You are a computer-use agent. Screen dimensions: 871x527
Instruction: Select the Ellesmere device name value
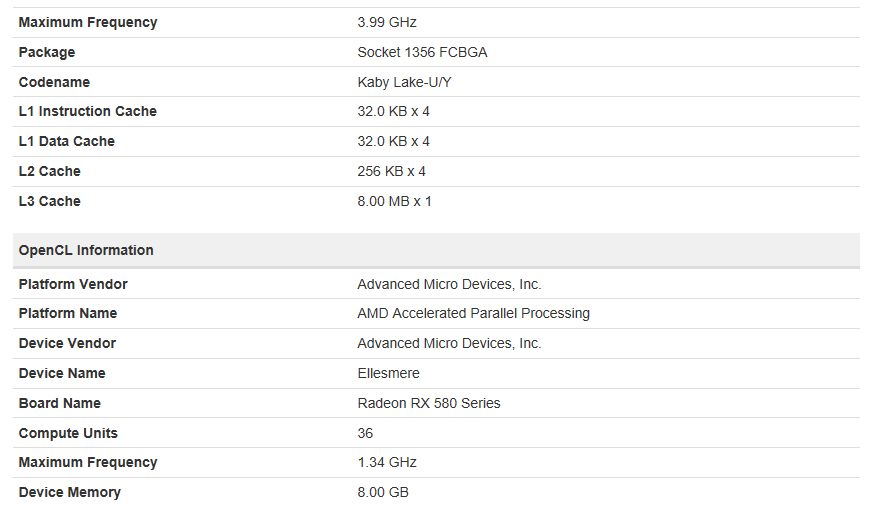388,373
